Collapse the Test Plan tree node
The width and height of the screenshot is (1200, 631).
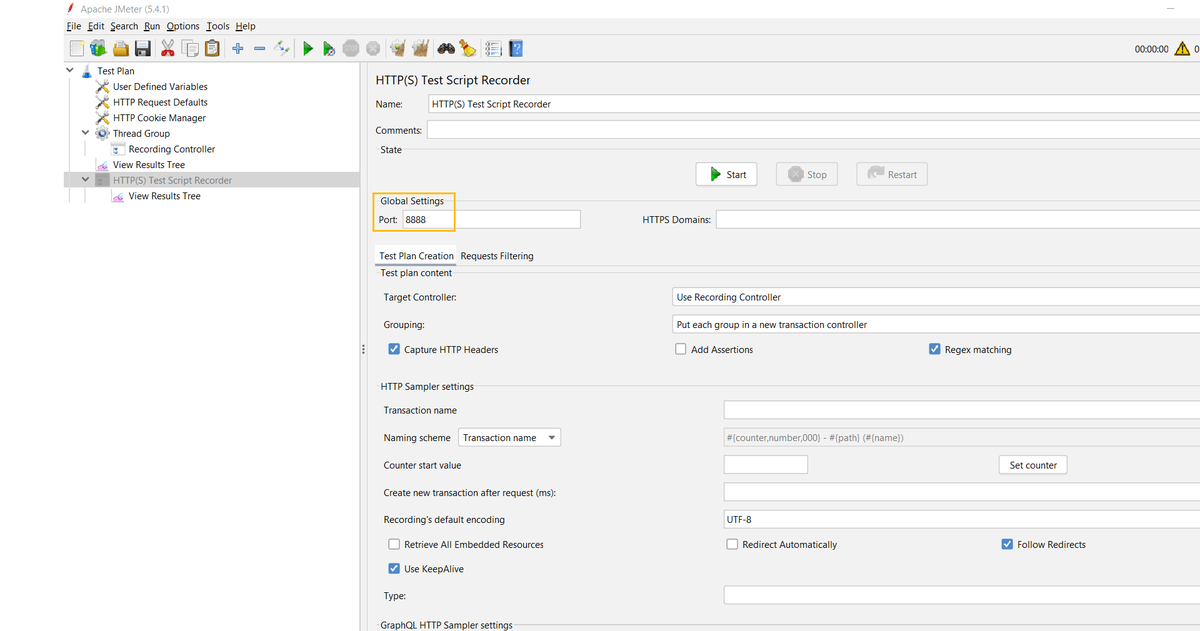(x=70, y=71)
